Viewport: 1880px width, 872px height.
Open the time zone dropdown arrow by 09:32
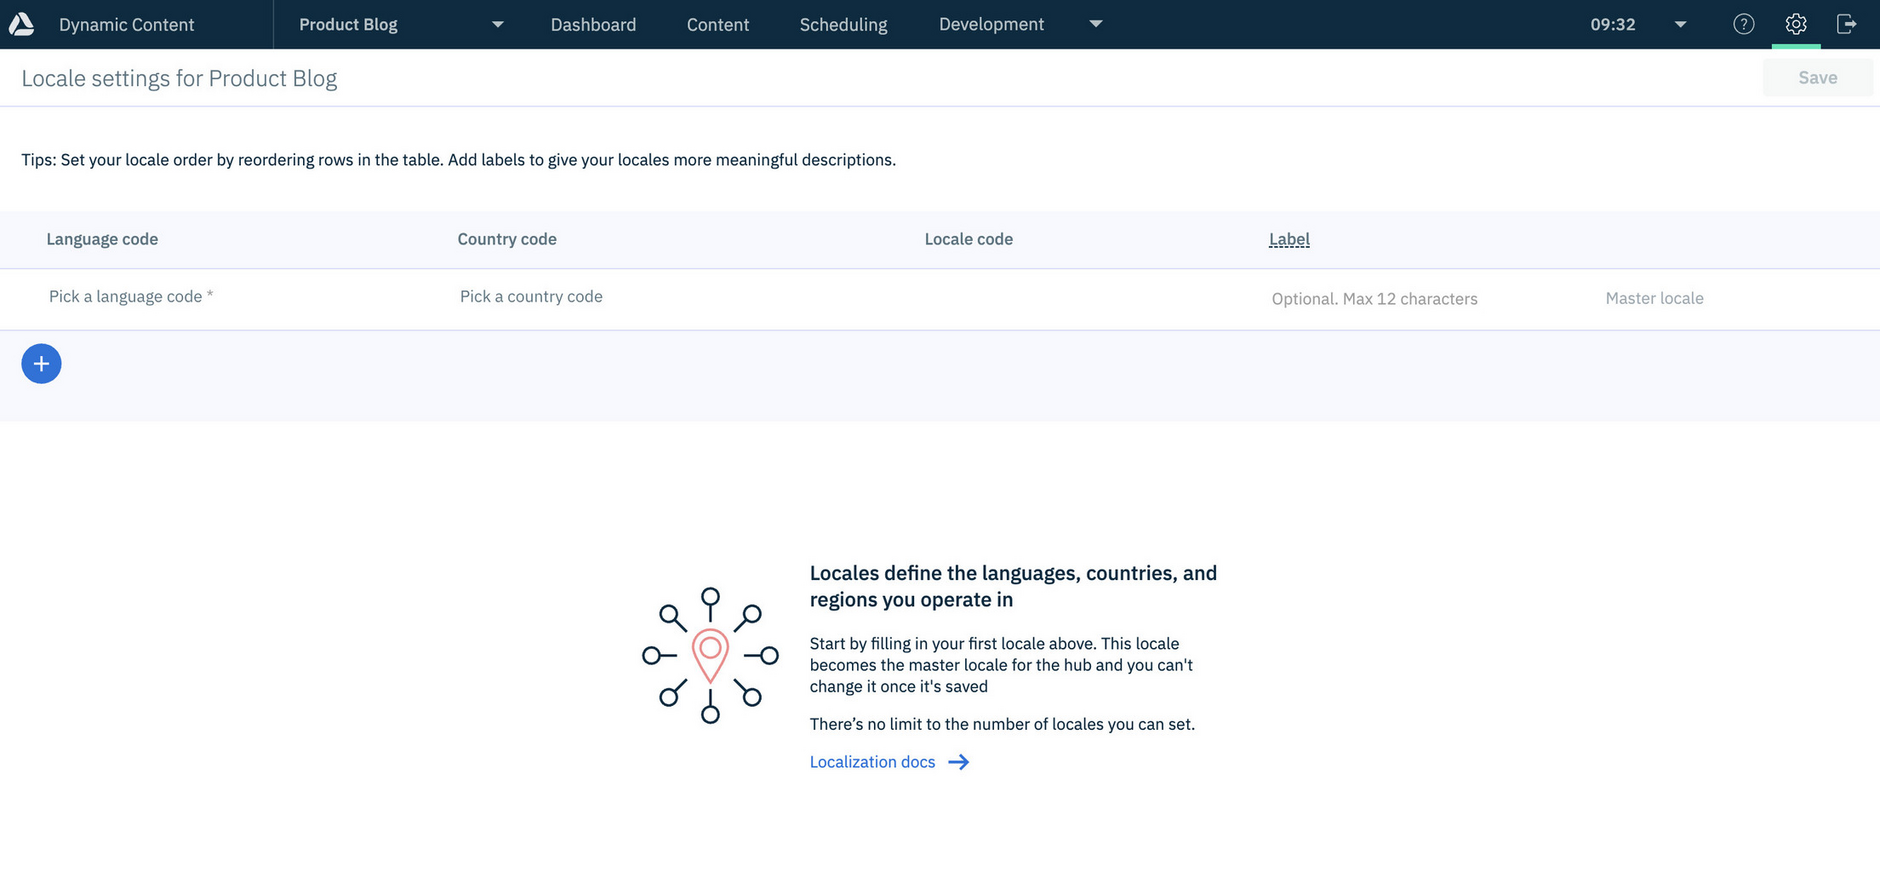point(1681,25)
